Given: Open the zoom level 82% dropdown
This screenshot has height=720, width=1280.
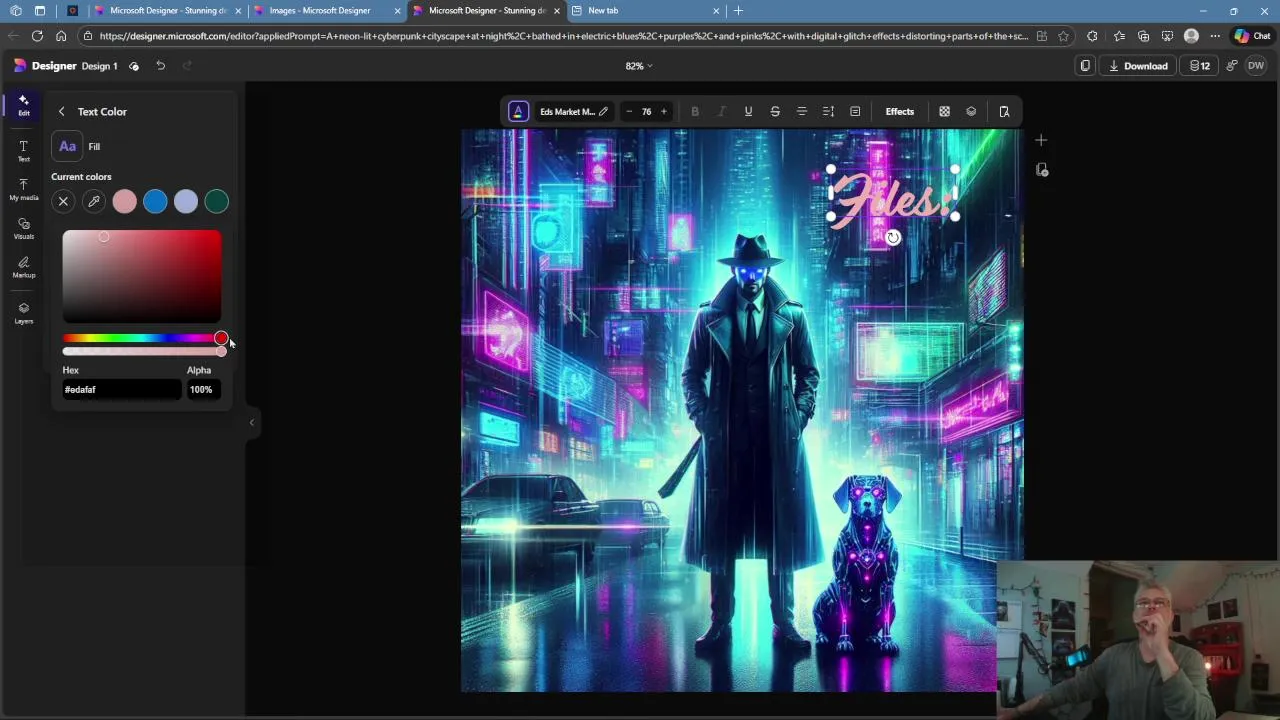Looking at the screenshot, I should click(x=639, y=66).
